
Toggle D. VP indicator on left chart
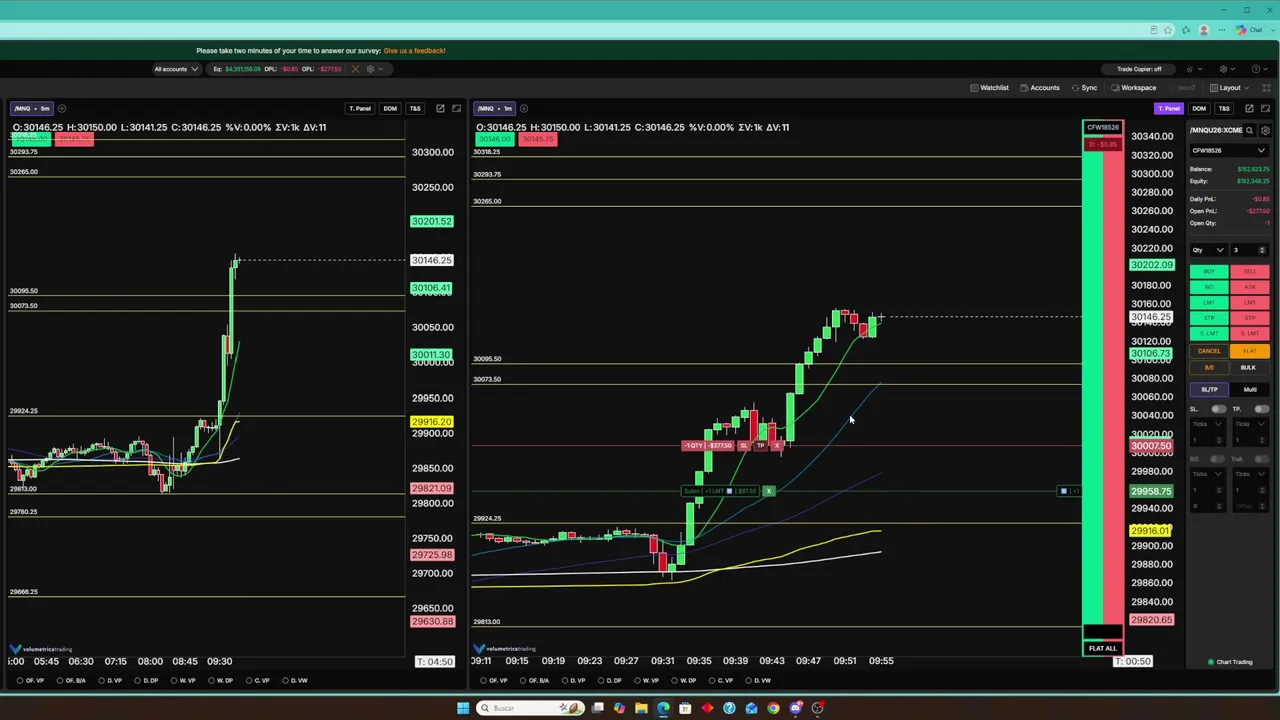point(109,680)
